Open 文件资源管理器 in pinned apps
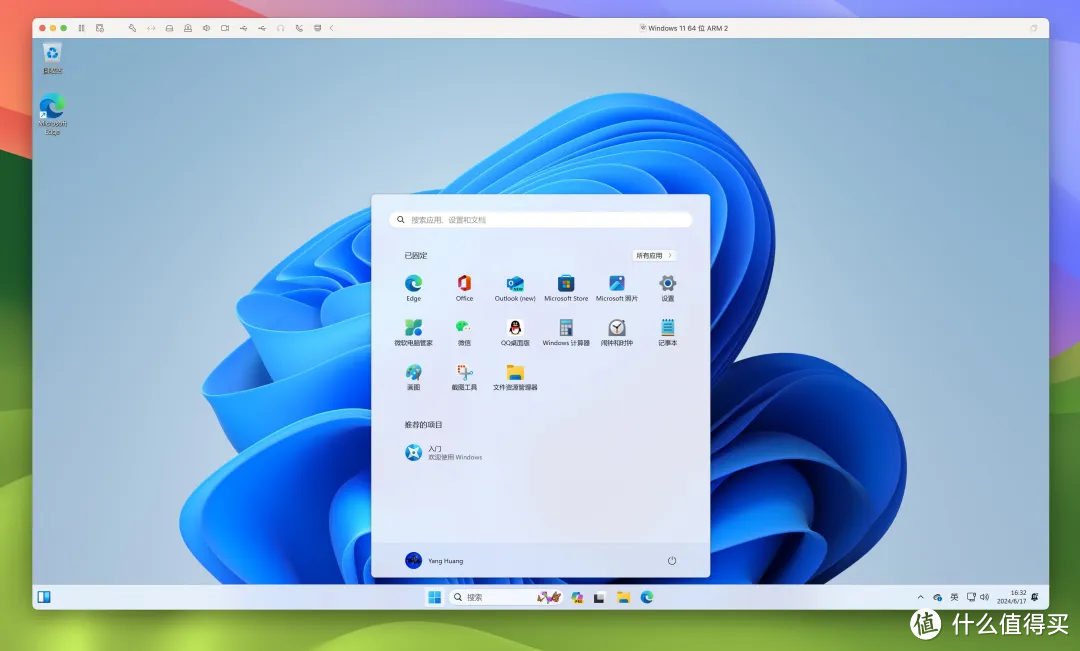 [515, 378]
